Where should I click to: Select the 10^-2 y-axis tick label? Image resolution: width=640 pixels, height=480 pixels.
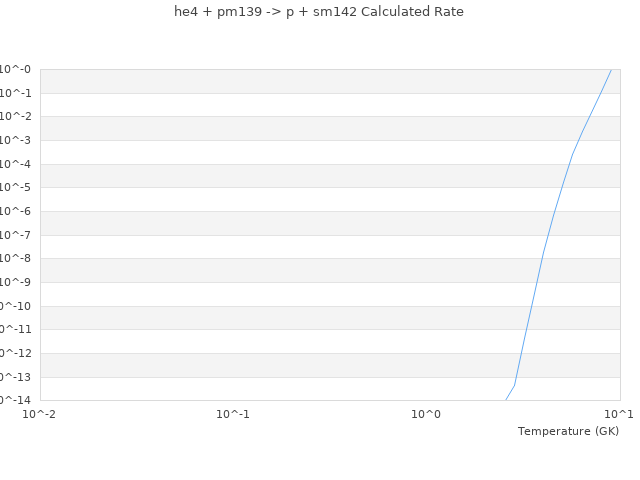[x=16, y=117]
